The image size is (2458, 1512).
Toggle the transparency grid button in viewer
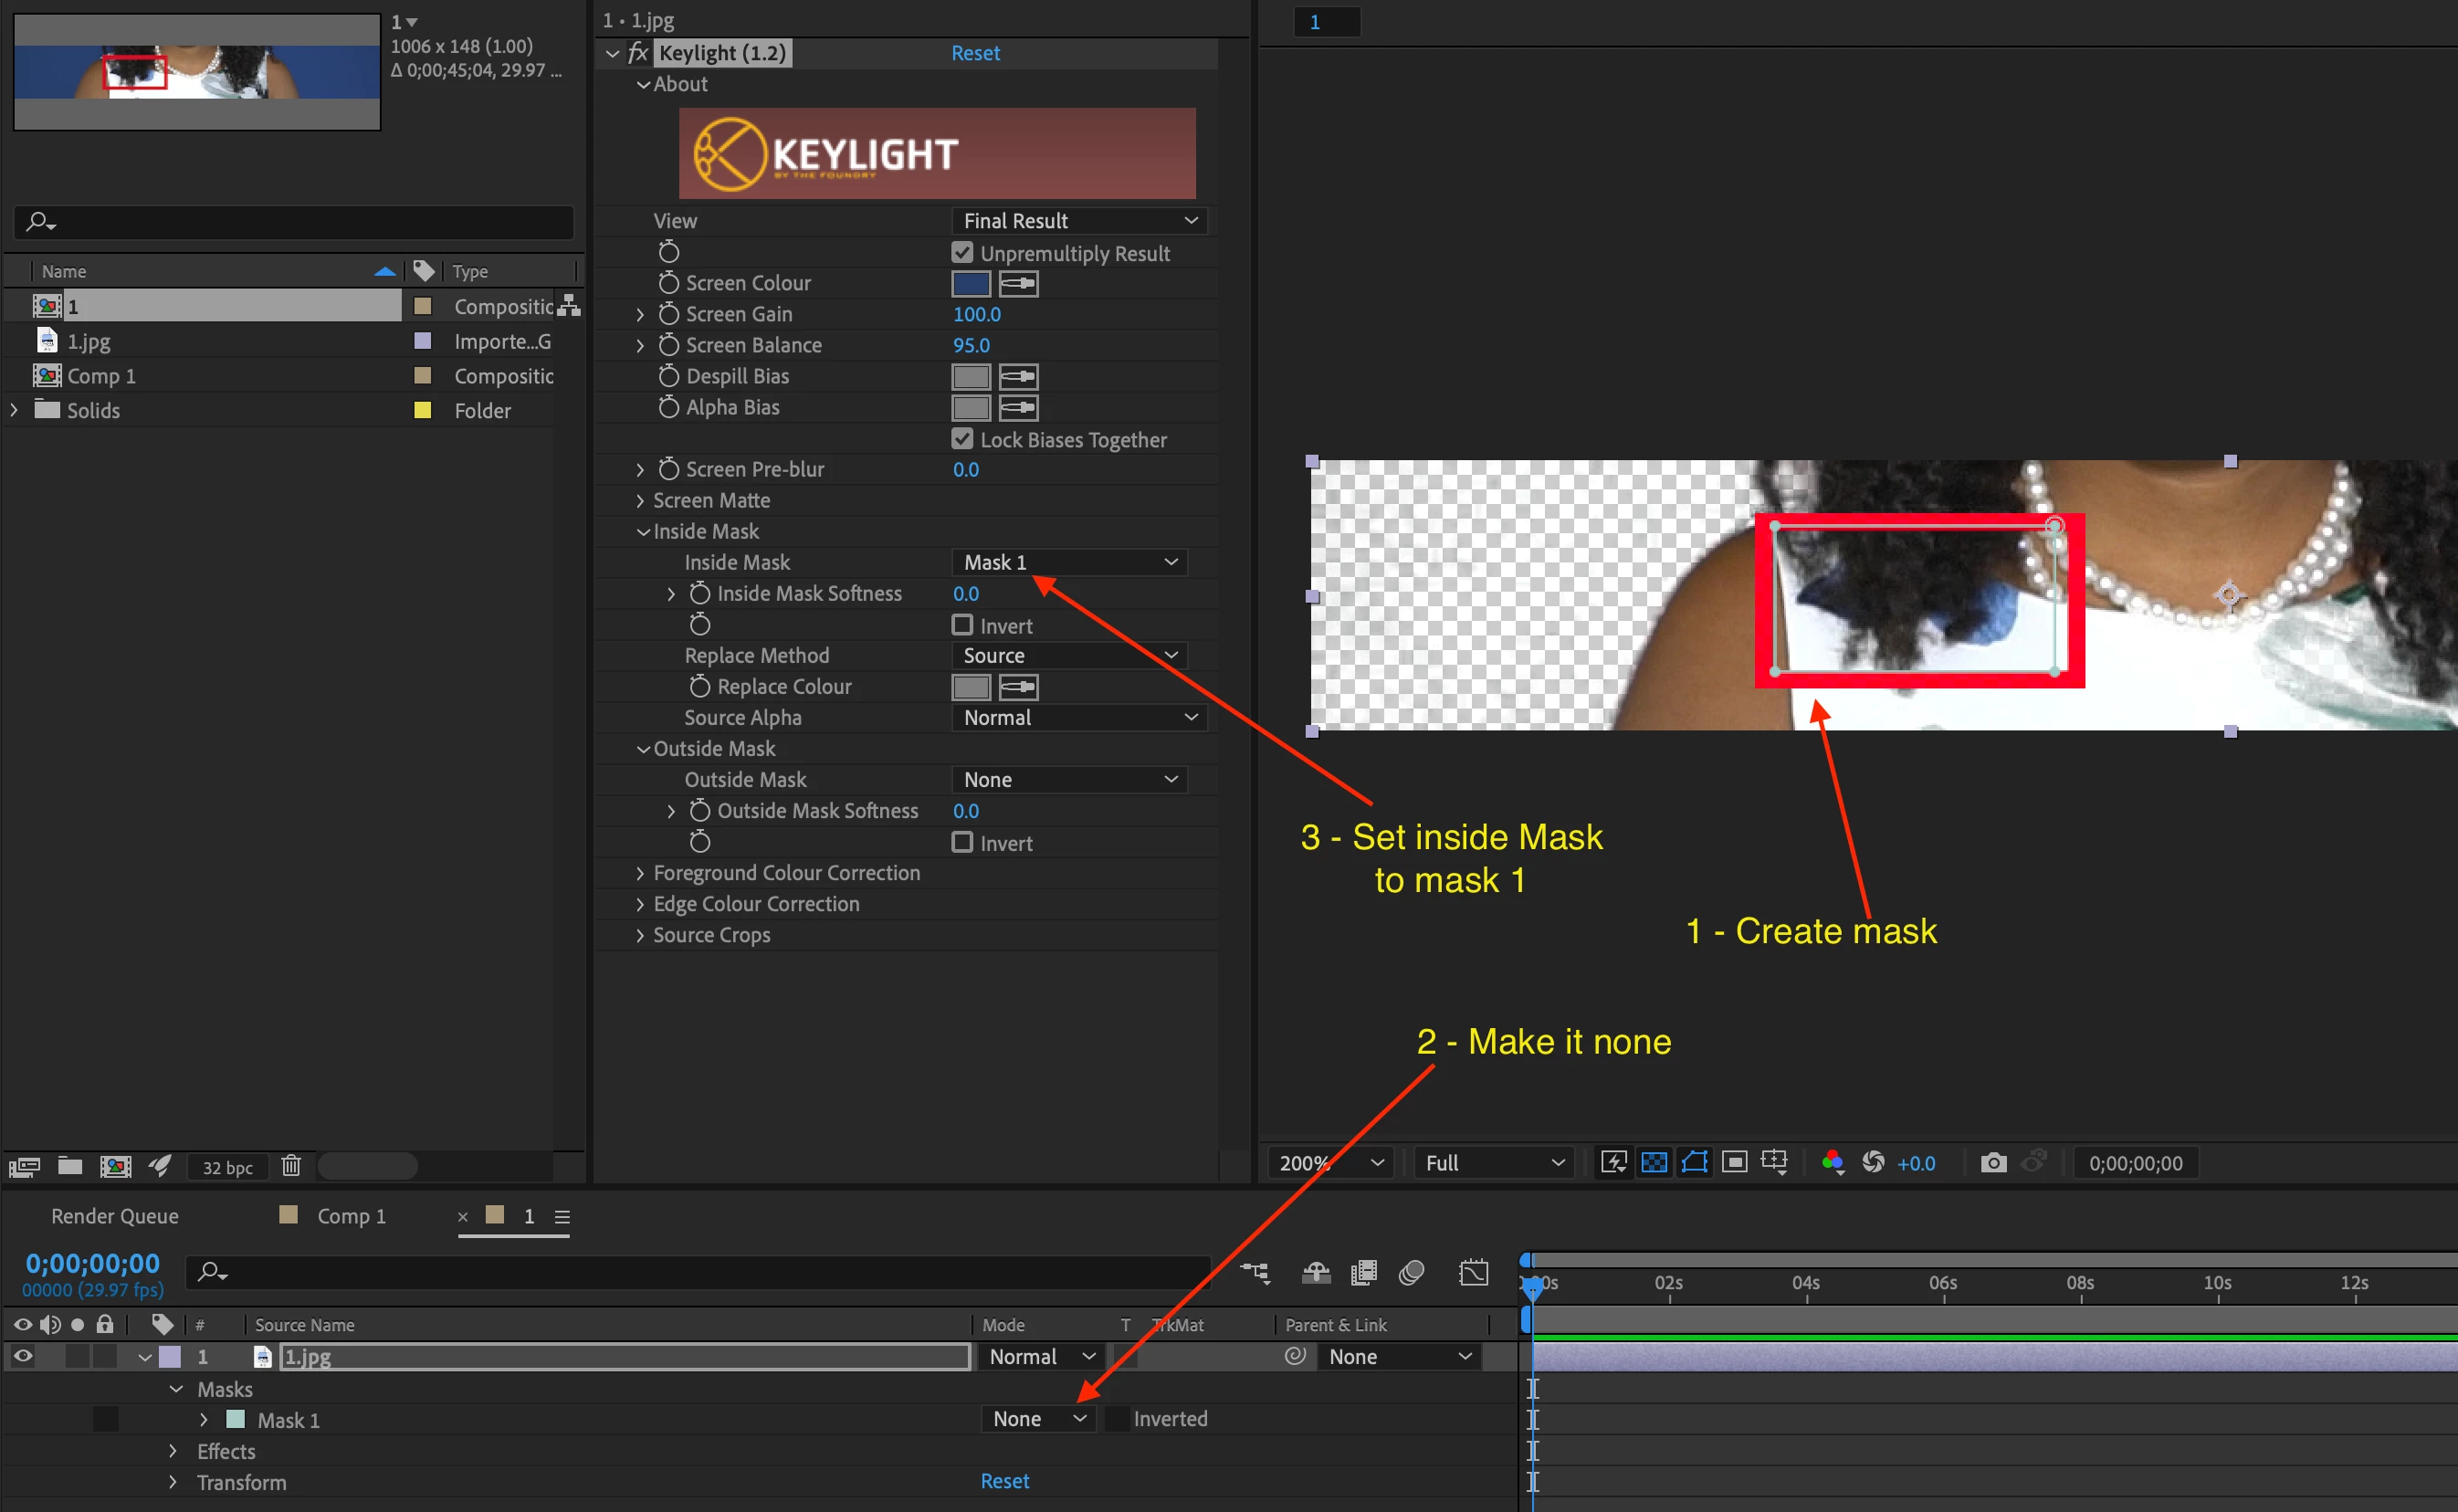pos(1654,1162)
